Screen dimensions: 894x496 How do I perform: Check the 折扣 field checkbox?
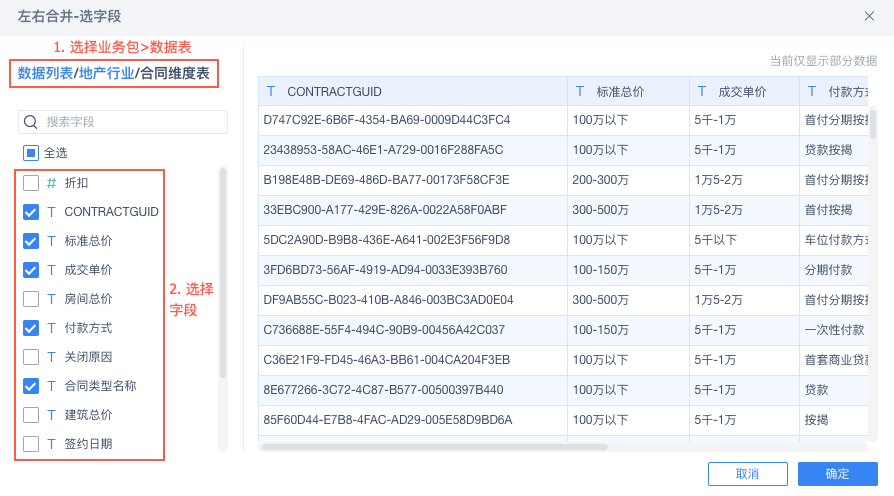click(x=31, y=183)
